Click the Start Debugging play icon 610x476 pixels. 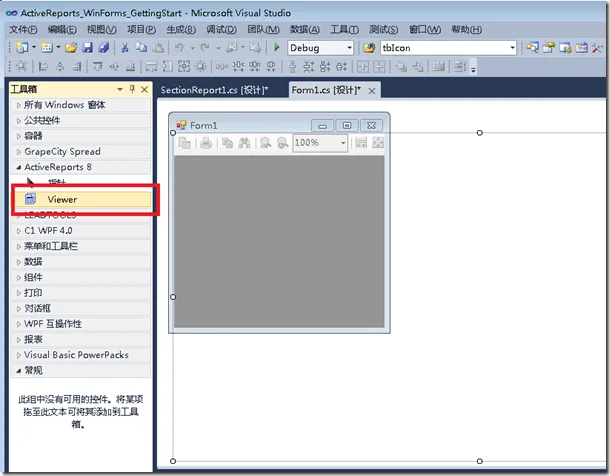276,48
